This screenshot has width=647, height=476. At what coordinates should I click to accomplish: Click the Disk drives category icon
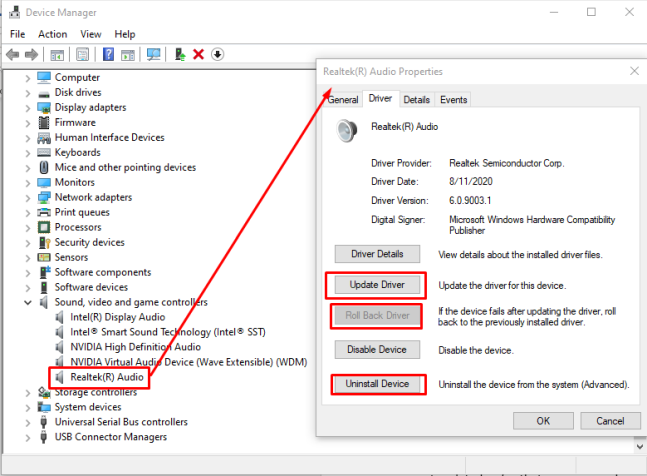tap(44, 94)
